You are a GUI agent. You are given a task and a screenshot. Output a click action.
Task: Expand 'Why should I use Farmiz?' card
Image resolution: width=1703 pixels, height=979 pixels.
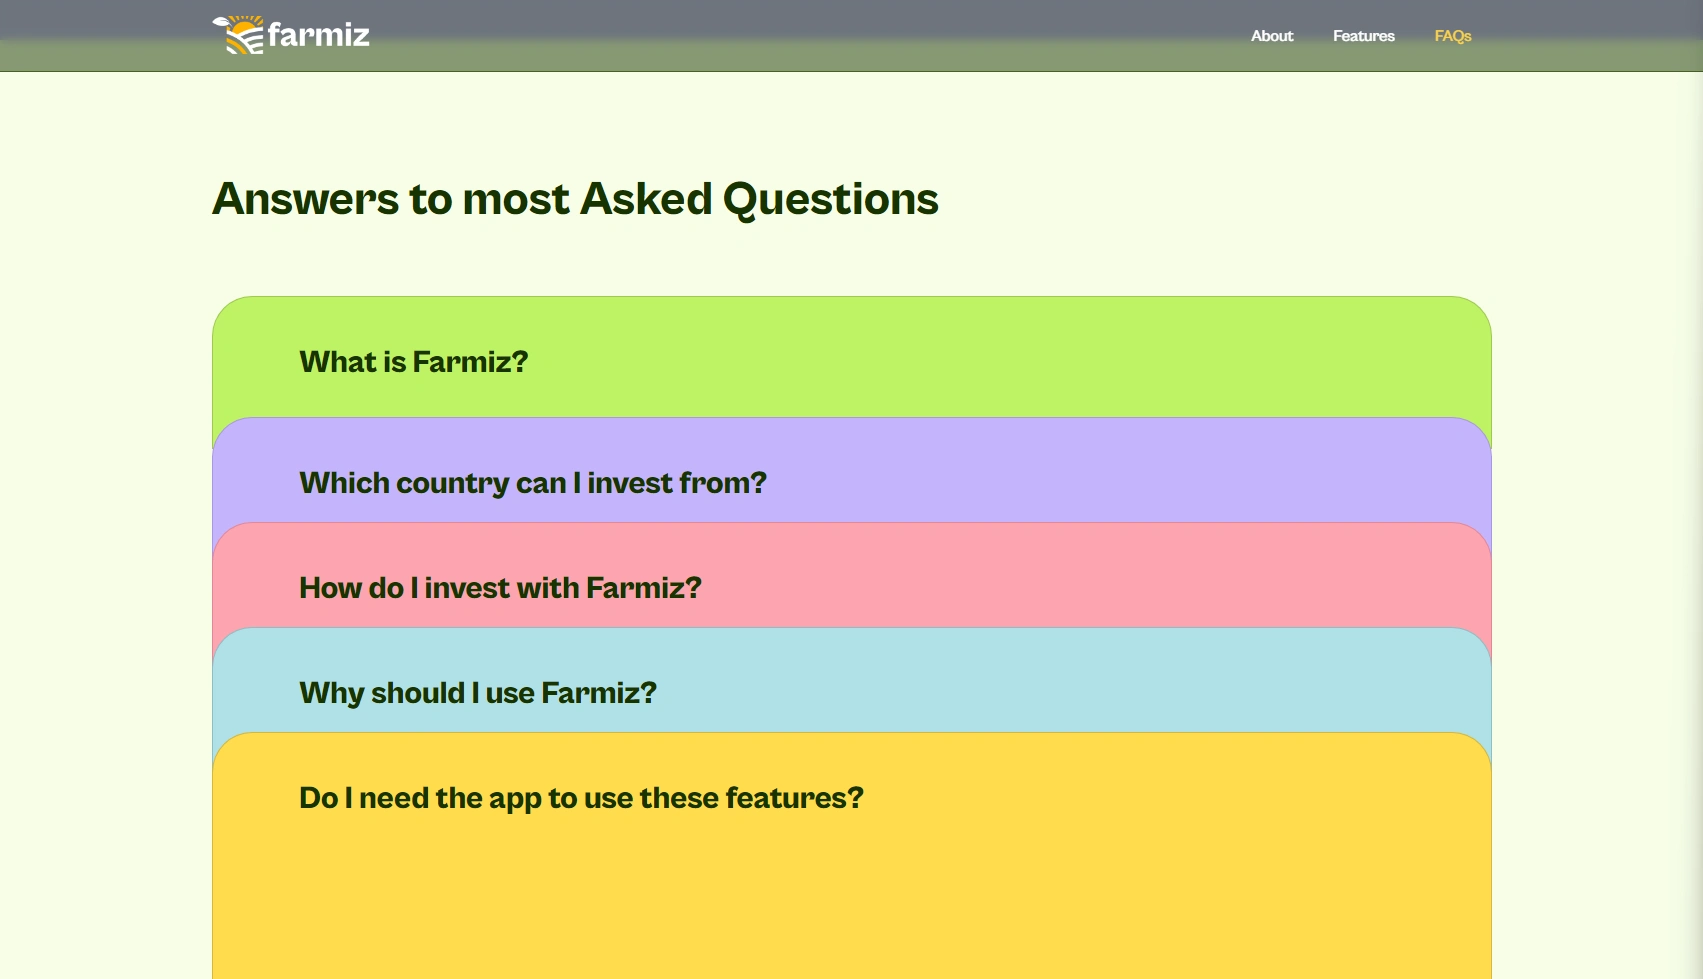[x=851, y=681]
